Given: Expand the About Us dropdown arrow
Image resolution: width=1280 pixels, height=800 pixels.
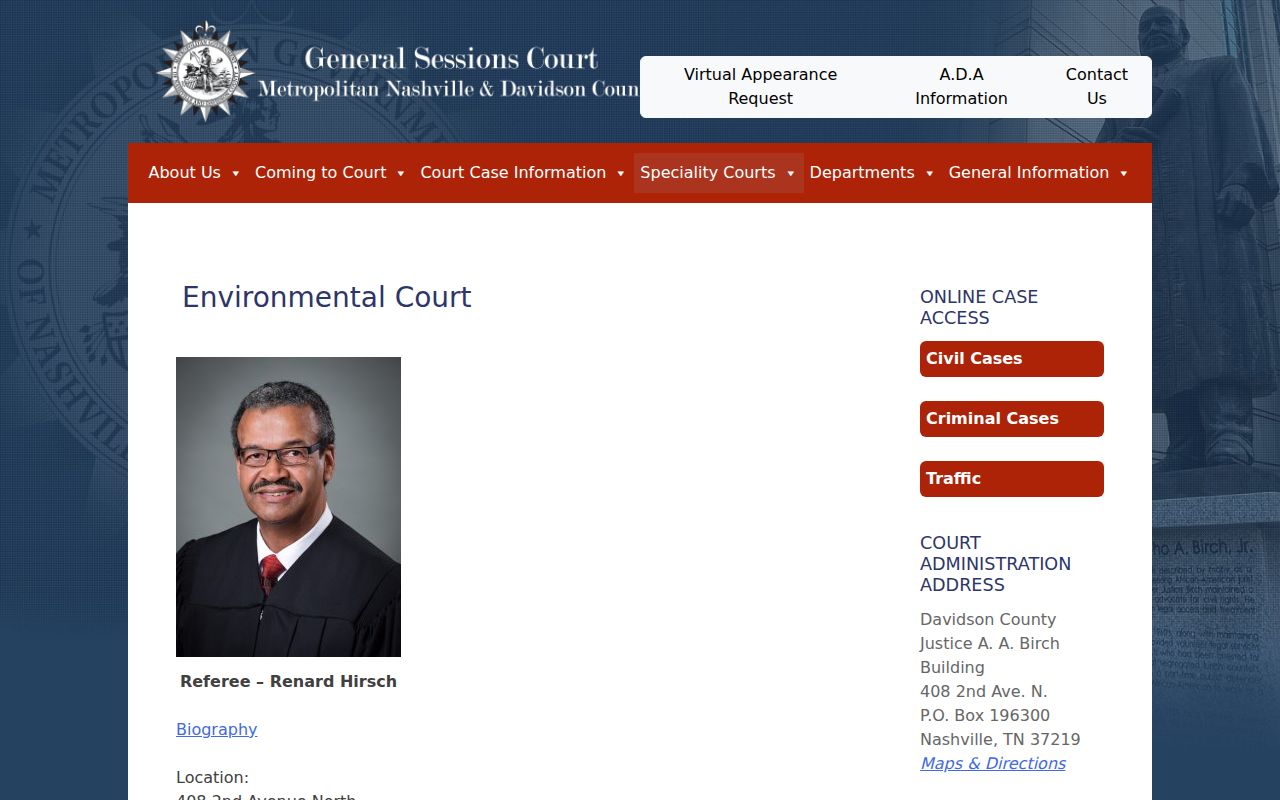Looking at the screenshot, I should 236,173.
